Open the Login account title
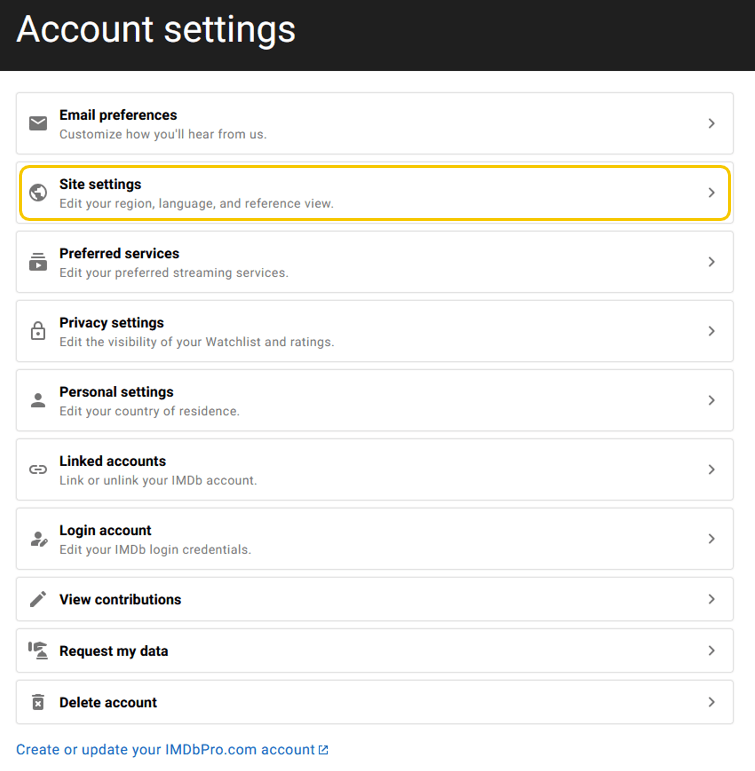 105,531
